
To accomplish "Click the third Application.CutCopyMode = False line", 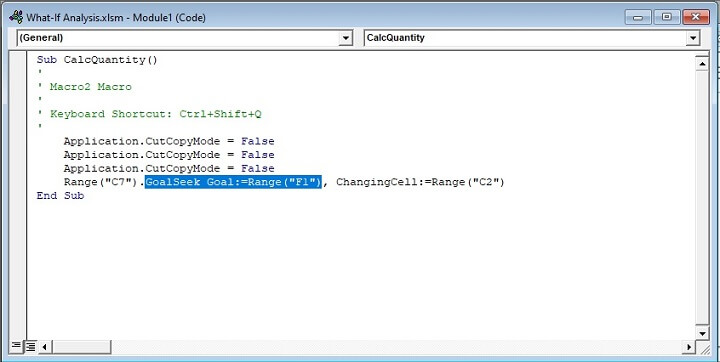I will point(169,169).
